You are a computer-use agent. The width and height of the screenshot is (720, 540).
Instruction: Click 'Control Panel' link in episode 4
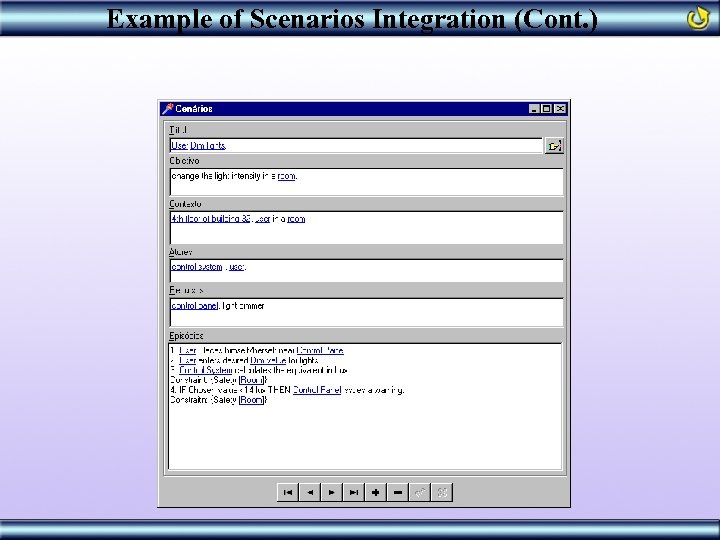click(x=317, y=390)
